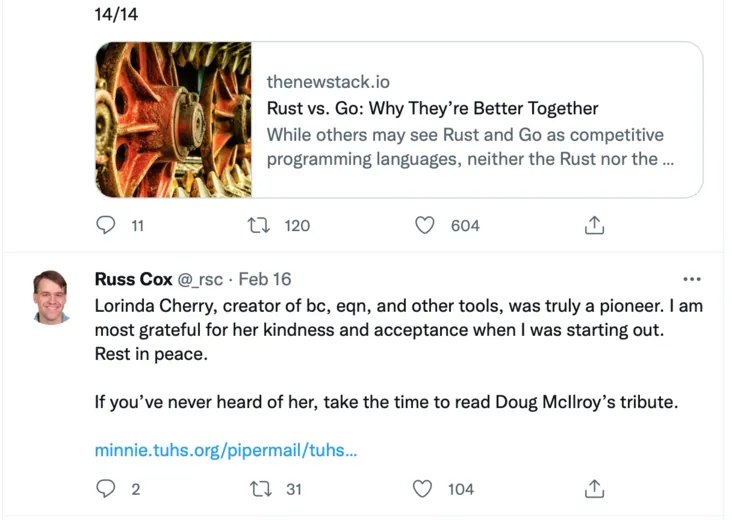Screen dimensions: 732x520
Task: Open the more options menu on Russ Cox's tweet
Action: pos(691,279)
